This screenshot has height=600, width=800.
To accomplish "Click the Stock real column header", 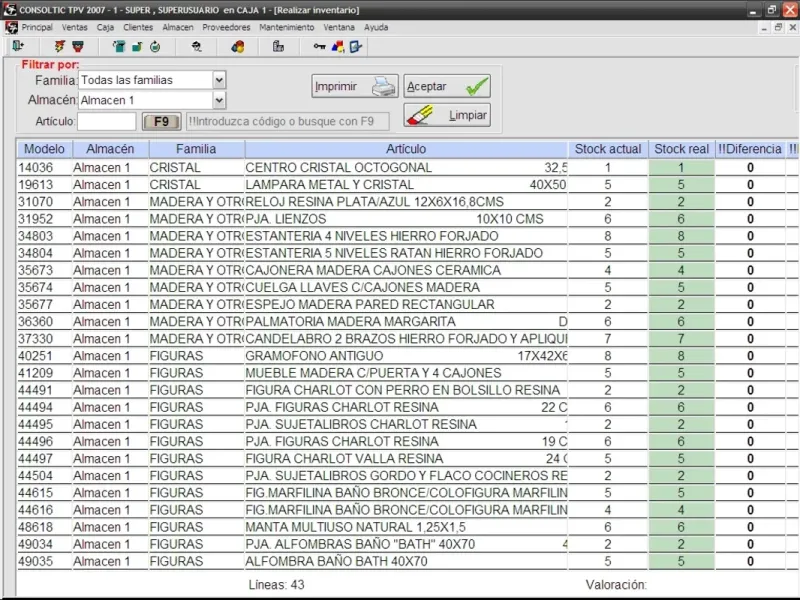I will (x=682, y=149).
